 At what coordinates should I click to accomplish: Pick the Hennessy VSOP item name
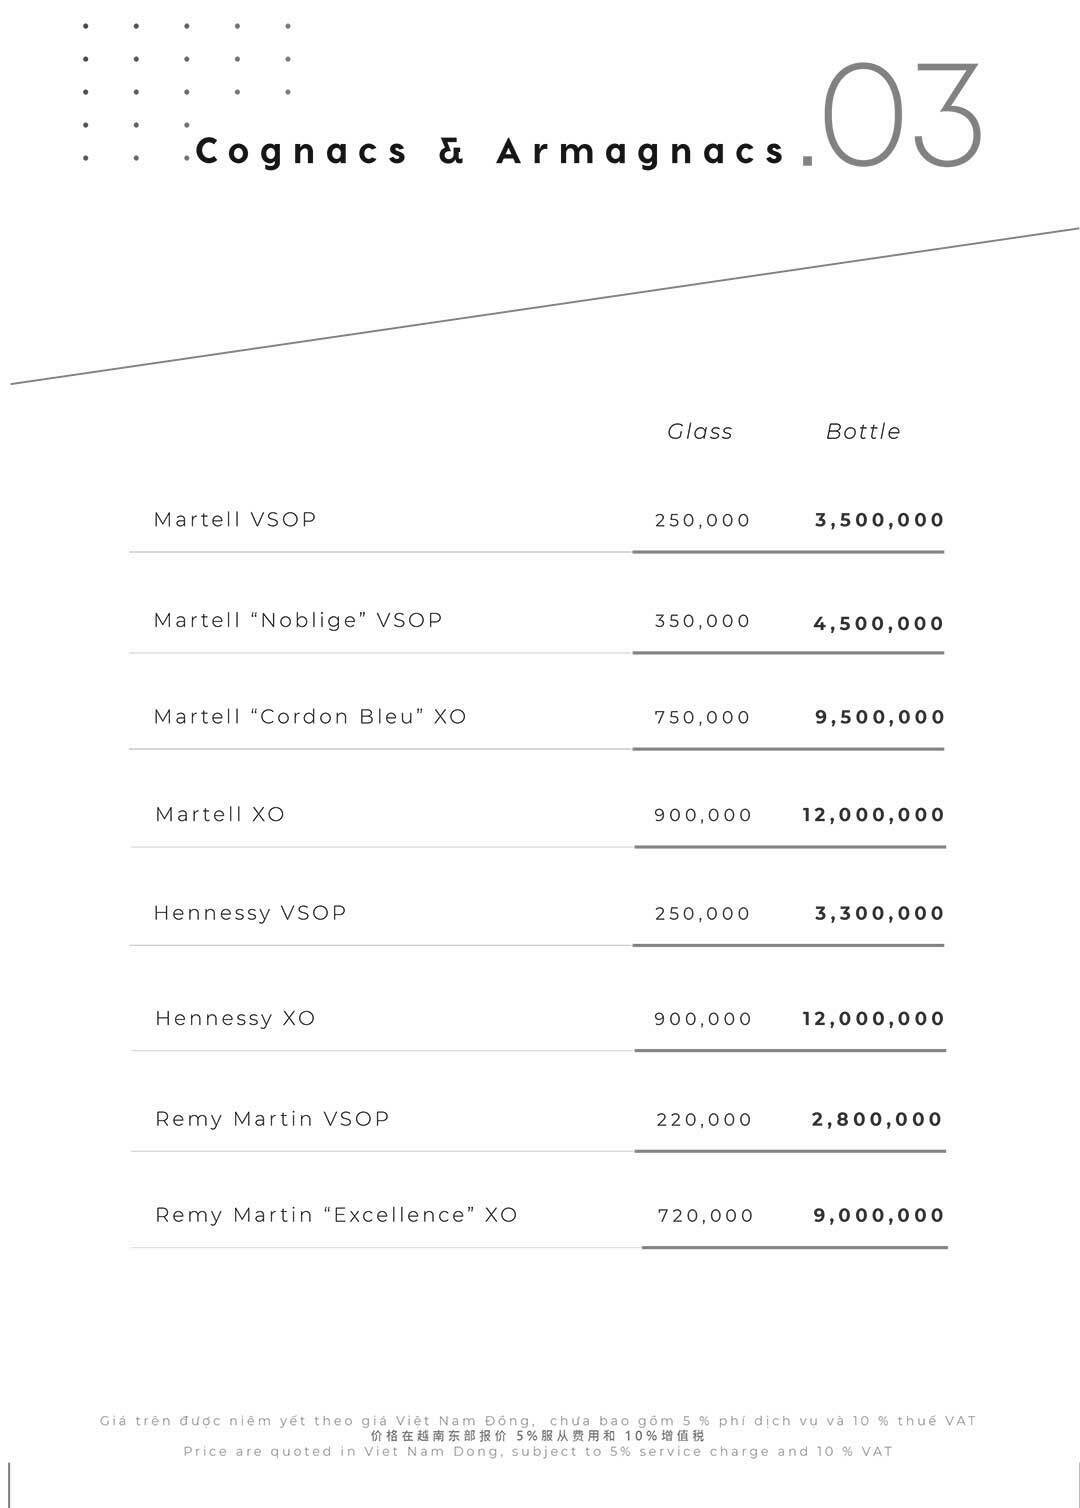point(250,913)
